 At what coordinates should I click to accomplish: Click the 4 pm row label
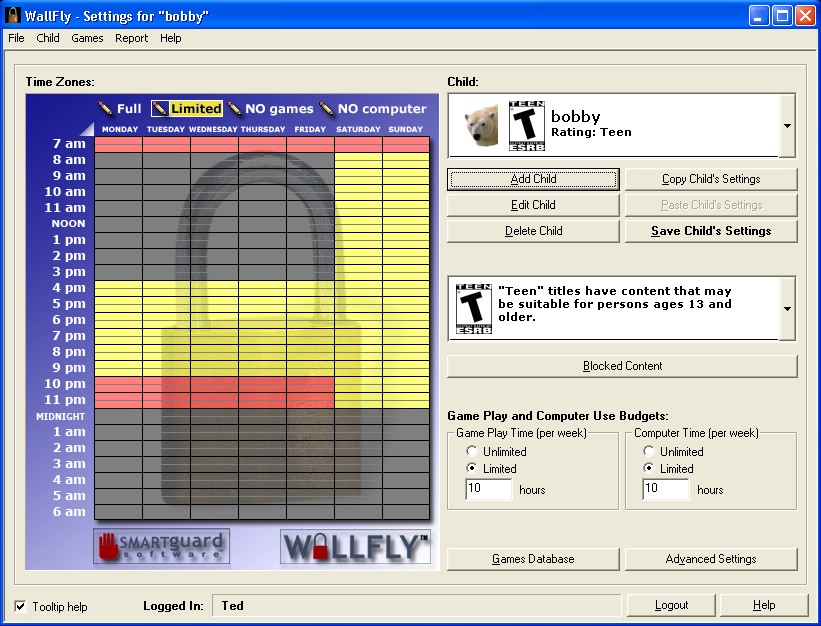click(x=69, y=288)
